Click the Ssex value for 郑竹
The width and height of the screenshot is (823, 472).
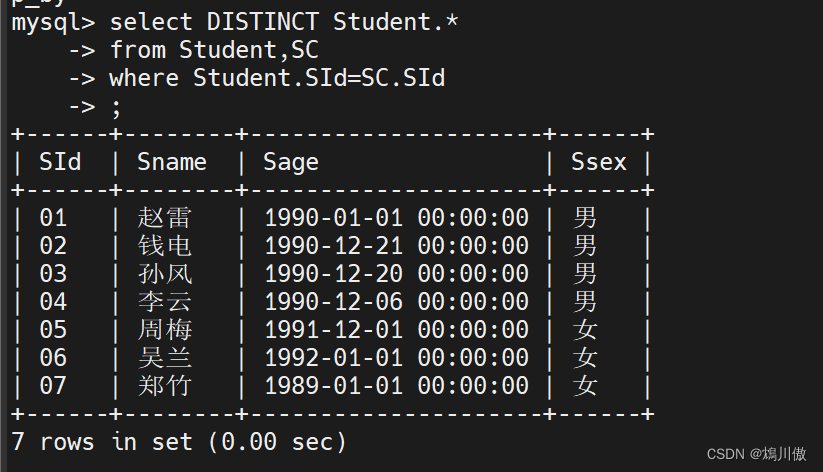(x=585, y=385)
